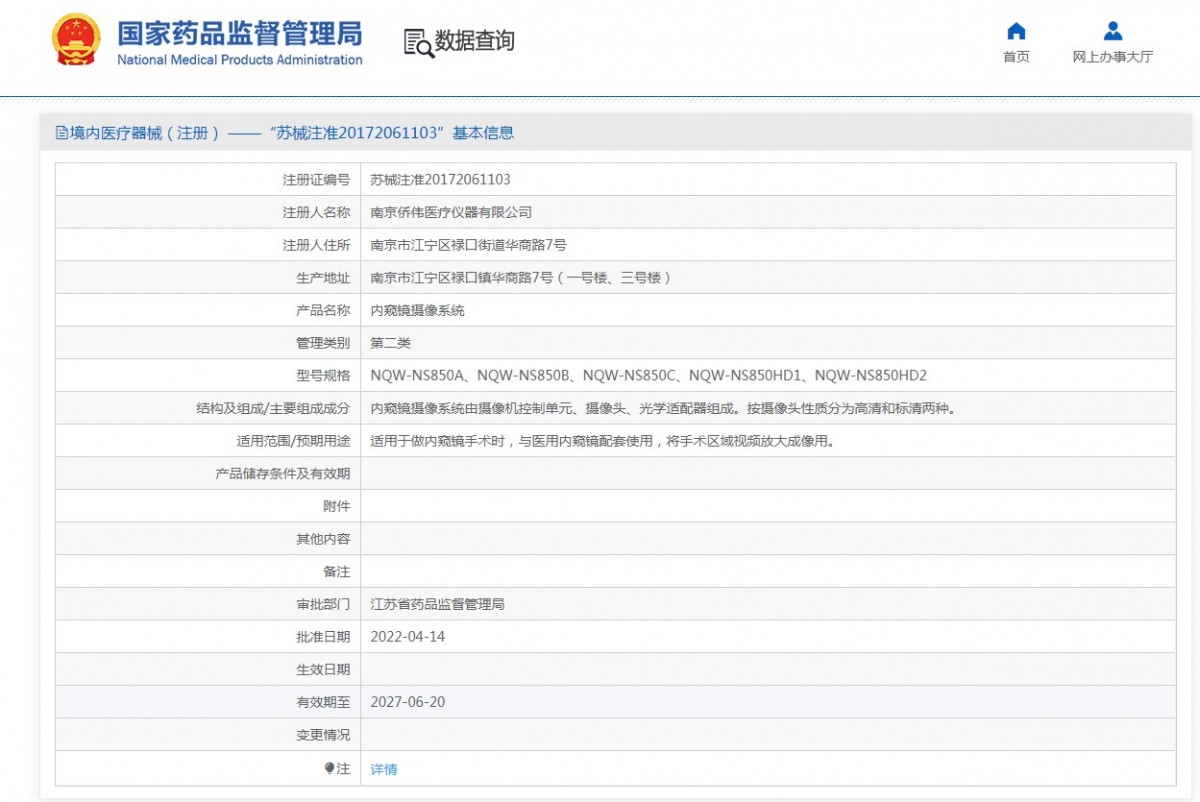Click National Medical Products Administration subtitle
The image size is (1200, 802).
coord(240,60)
